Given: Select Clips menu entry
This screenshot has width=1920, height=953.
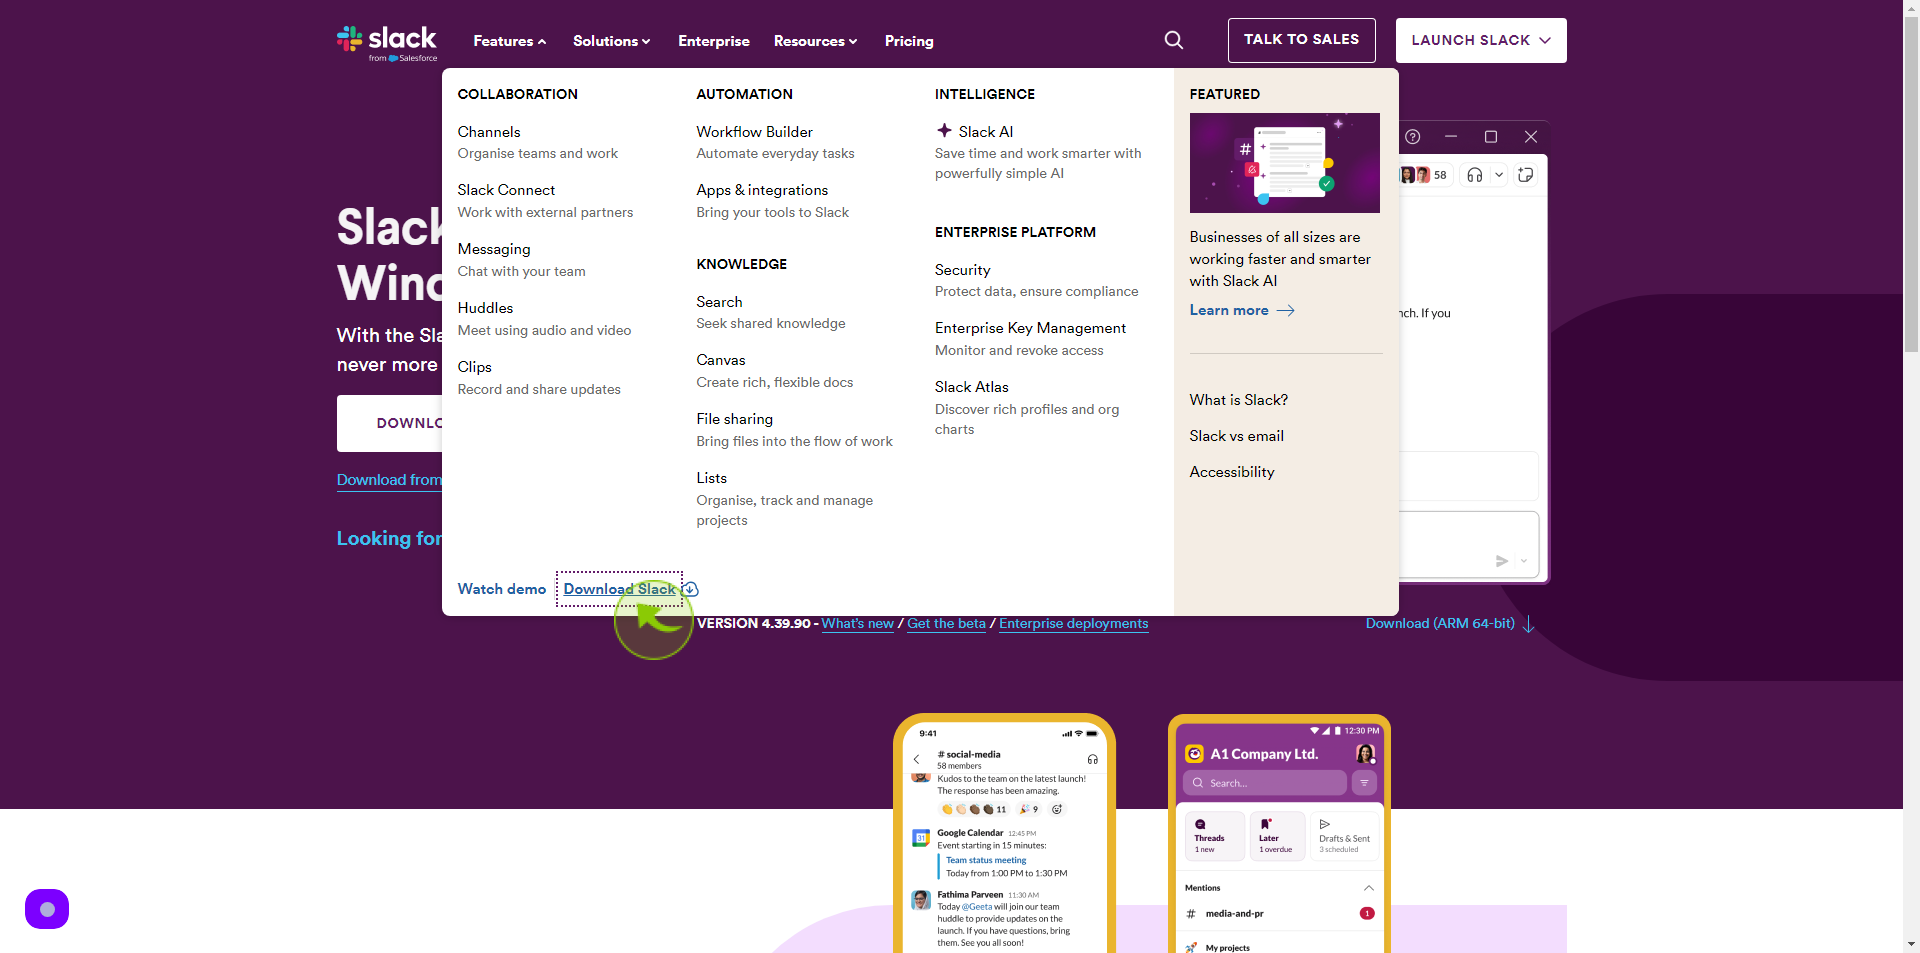Looking at the screenshot, I should (x=475, y=367).
